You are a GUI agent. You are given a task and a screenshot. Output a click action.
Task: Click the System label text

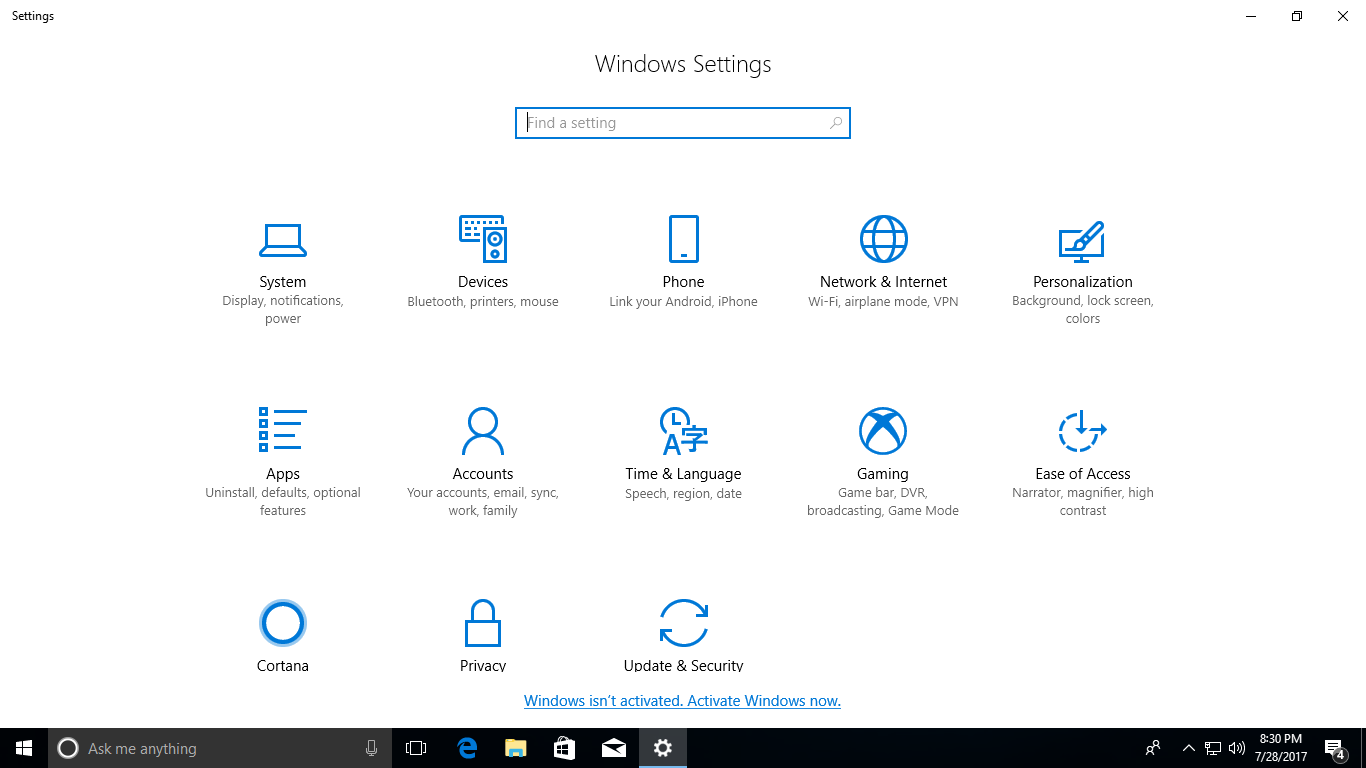283,282
